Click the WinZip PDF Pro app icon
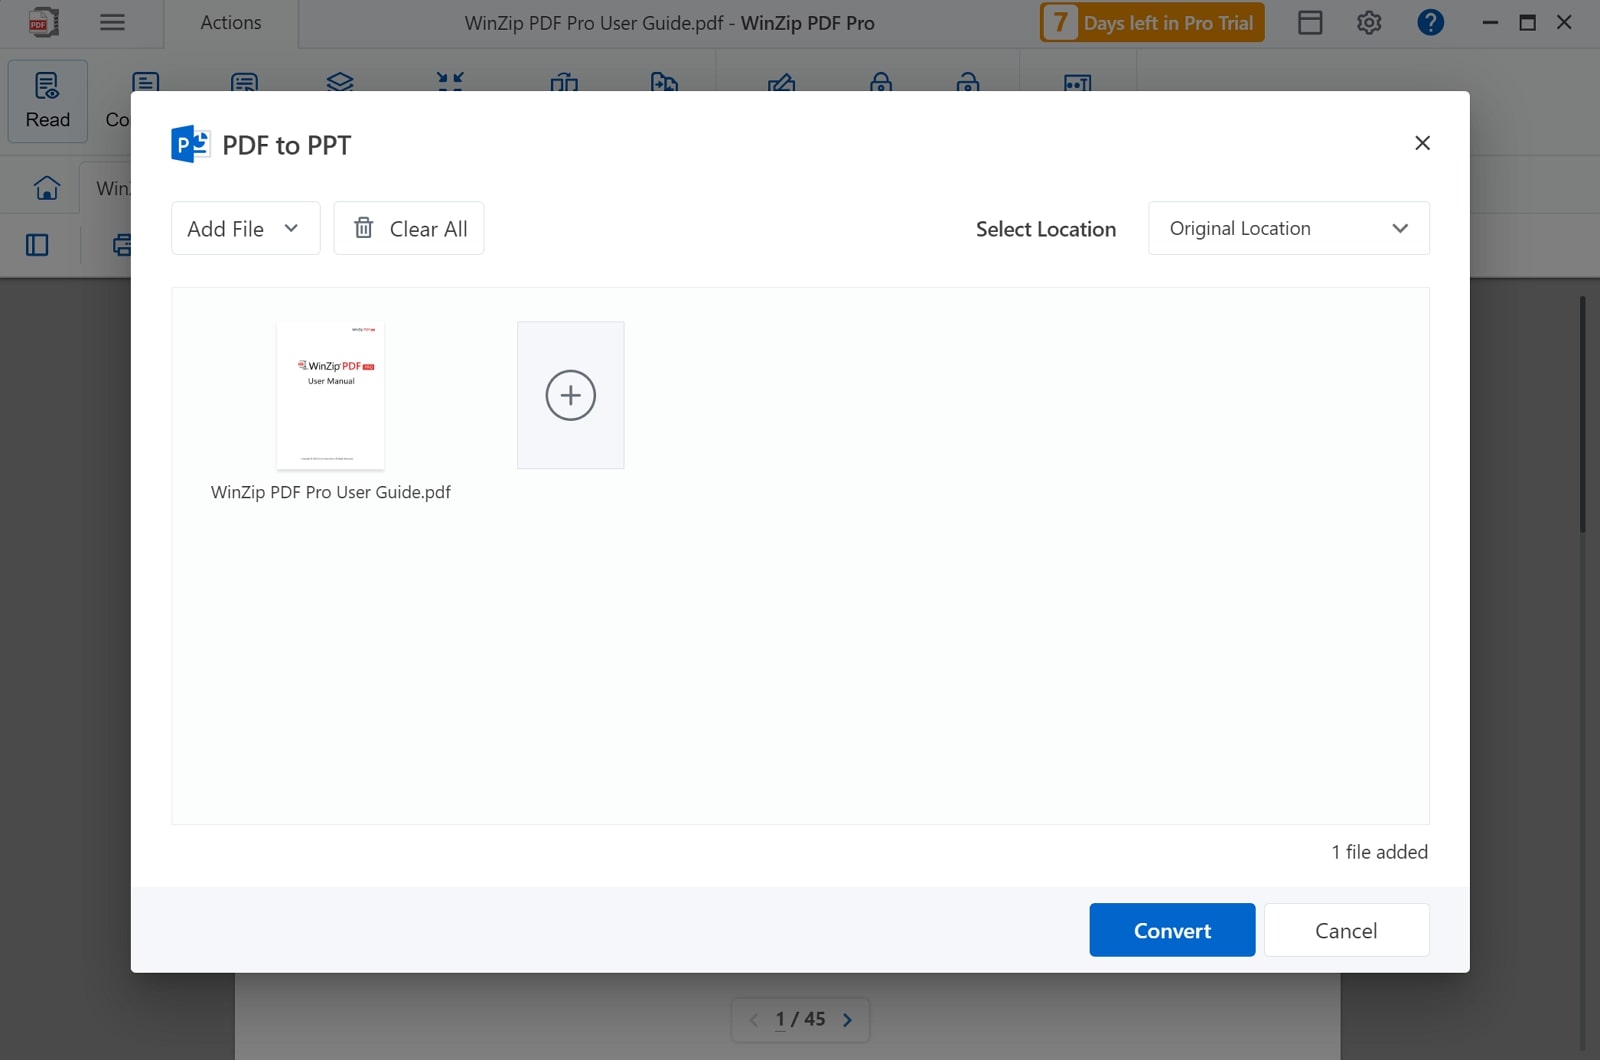1600x1060 pixels. (x=42, y=22)
